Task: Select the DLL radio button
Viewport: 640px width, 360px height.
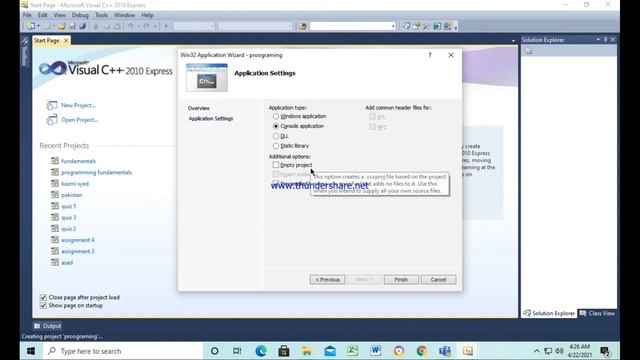Action: coord(276,136)
